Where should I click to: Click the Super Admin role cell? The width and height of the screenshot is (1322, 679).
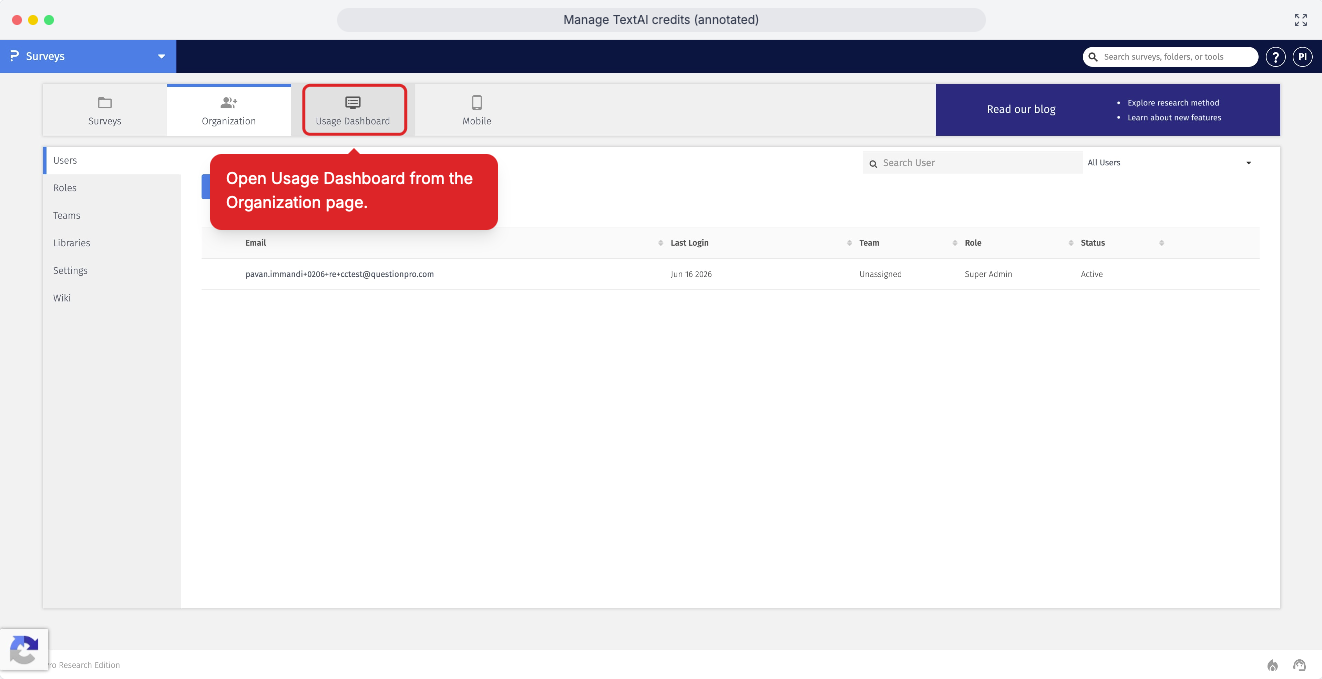point(988,274)
